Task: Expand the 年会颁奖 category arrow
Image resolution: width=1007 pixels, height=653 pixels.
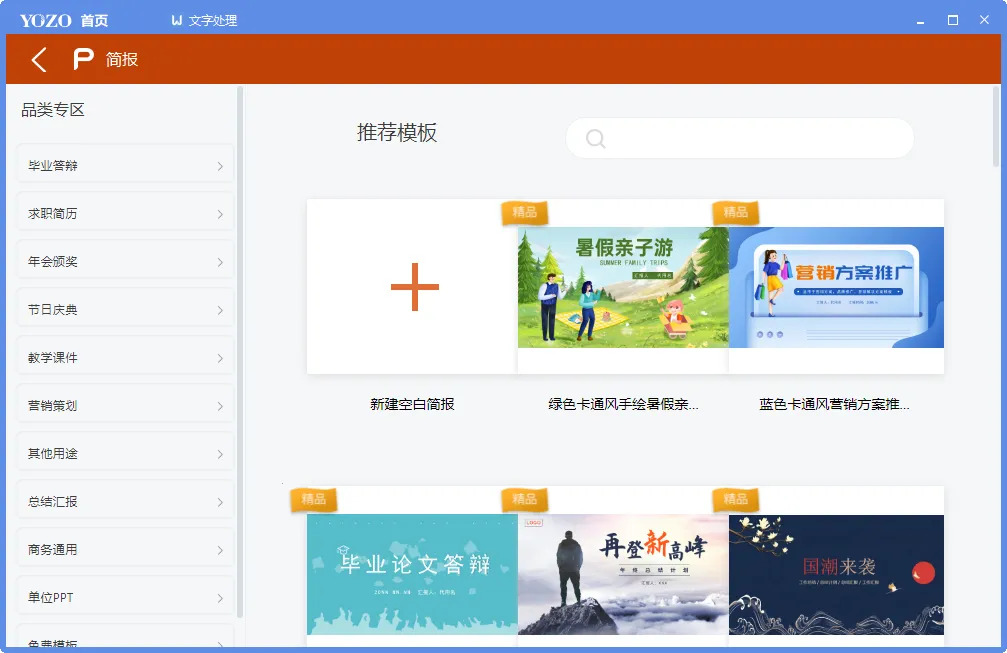Action: [x=220, y=262]
